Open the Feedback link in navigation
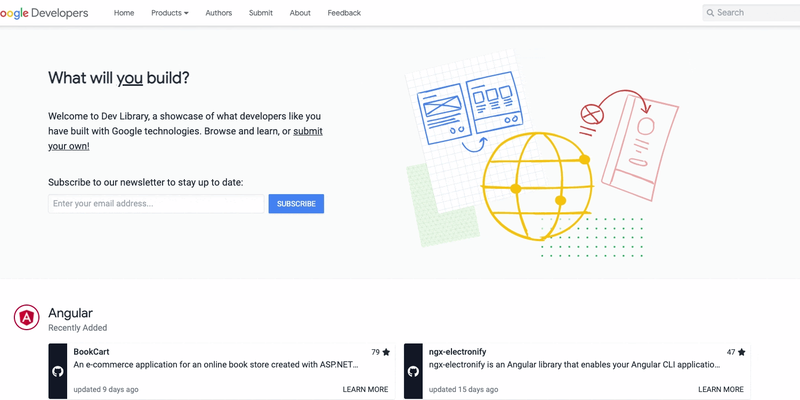 (x=344, y=13)
